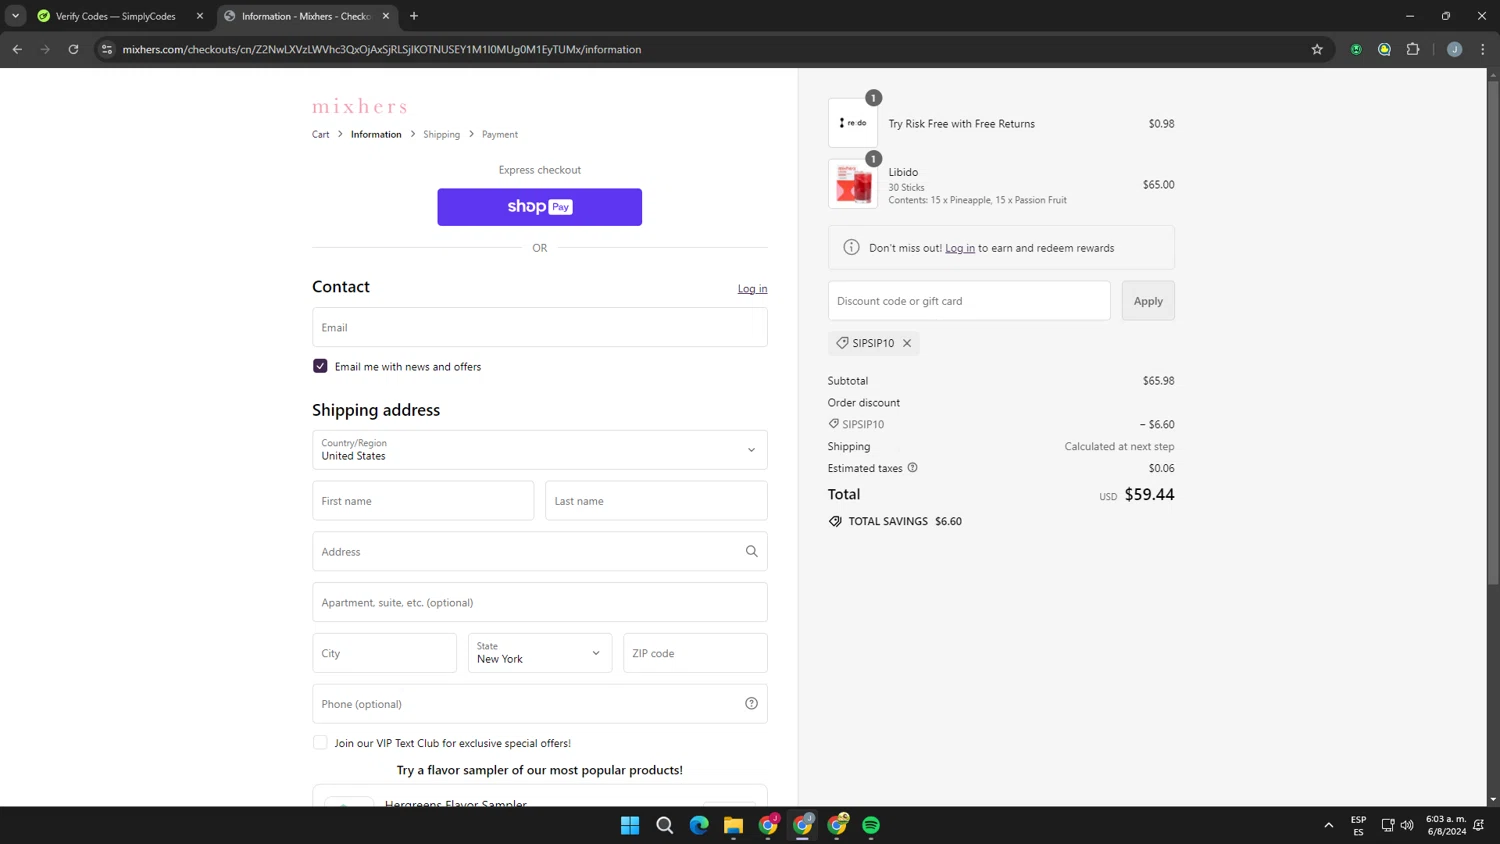
Task: Go back to Cart breadcrumb
Action: pos(320,134)
